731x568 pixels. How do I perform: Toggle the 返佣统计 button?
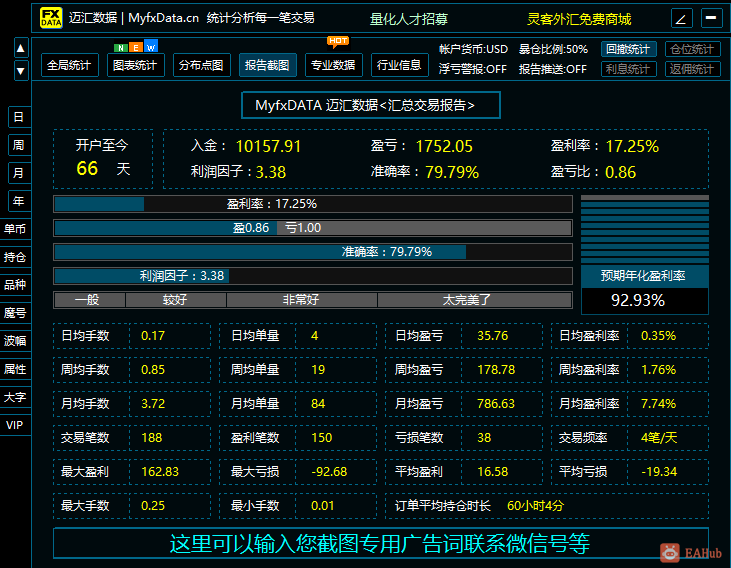(692, 69)
